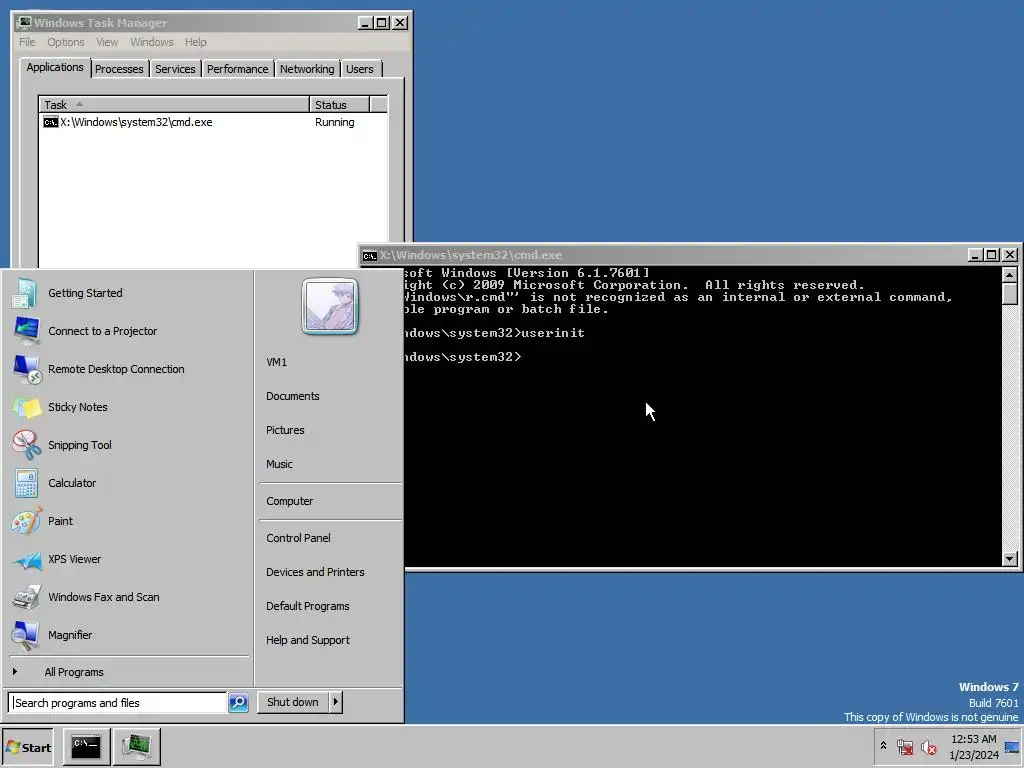
Task: Click the network tray icon
Action: [905, 746]
